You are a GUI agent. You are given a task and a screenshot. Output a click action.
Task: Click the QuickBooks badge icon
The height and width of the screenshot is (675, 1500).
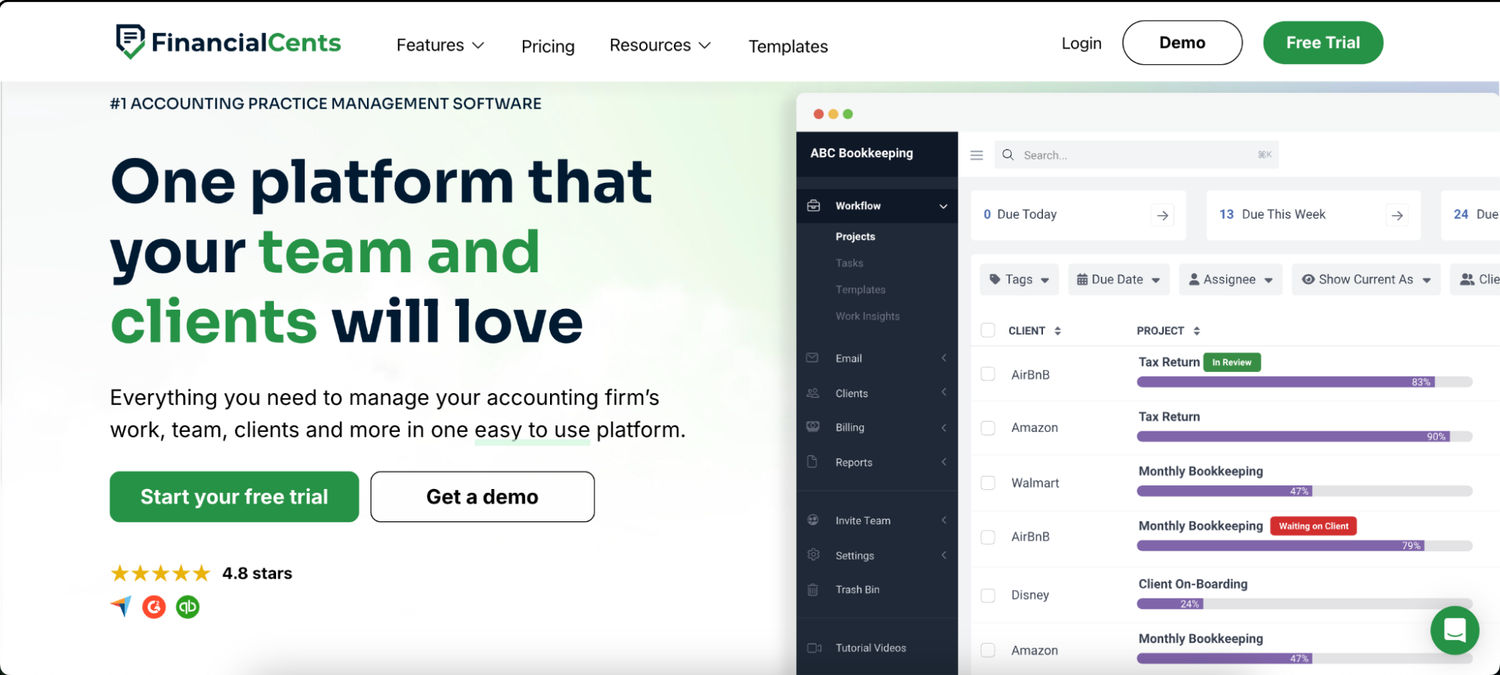click(x=187, y=606)
